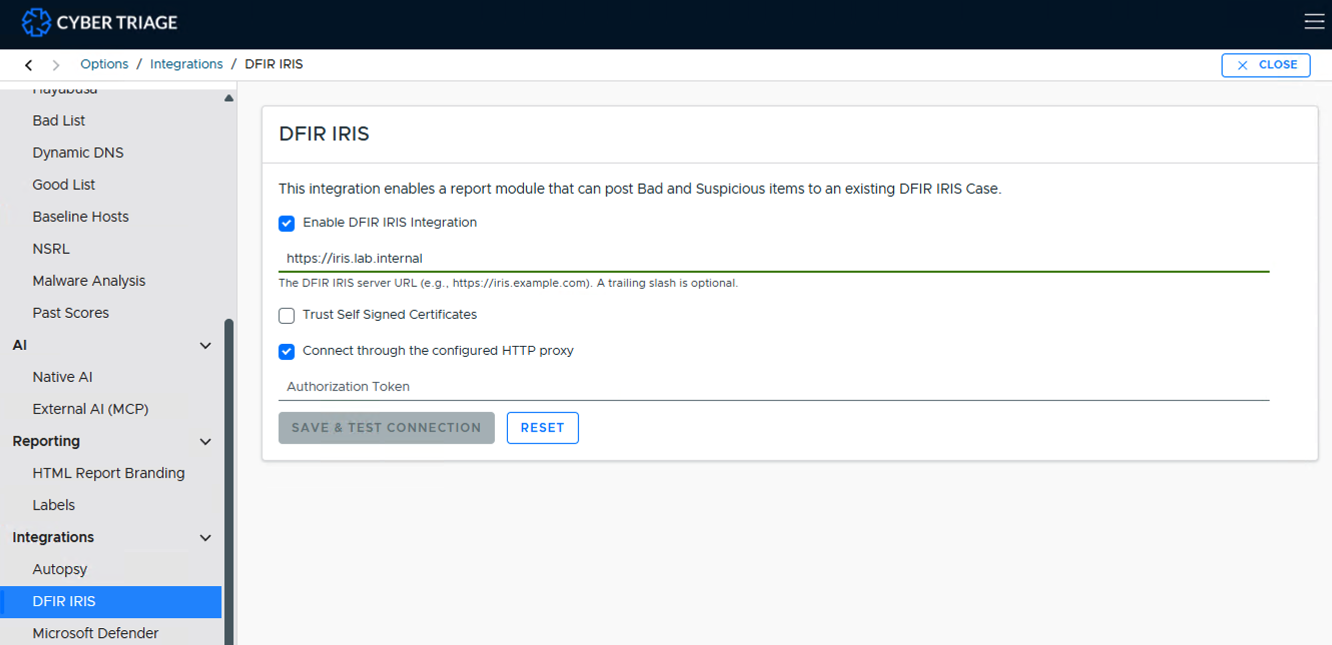Viewport: 1332px width, 645px height.
Task: Disable the DFIR IRIS Integration checkbox
Action: (x=287, y=223)
